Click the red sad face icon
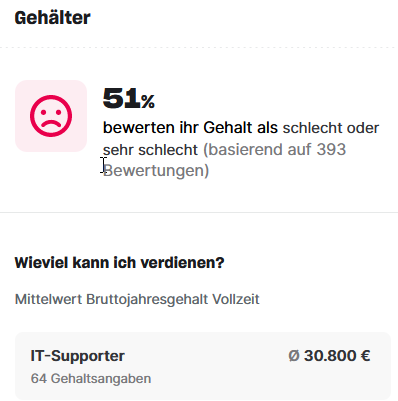The height and width of the screenshot is (401, 398). (x=51, y=116)
